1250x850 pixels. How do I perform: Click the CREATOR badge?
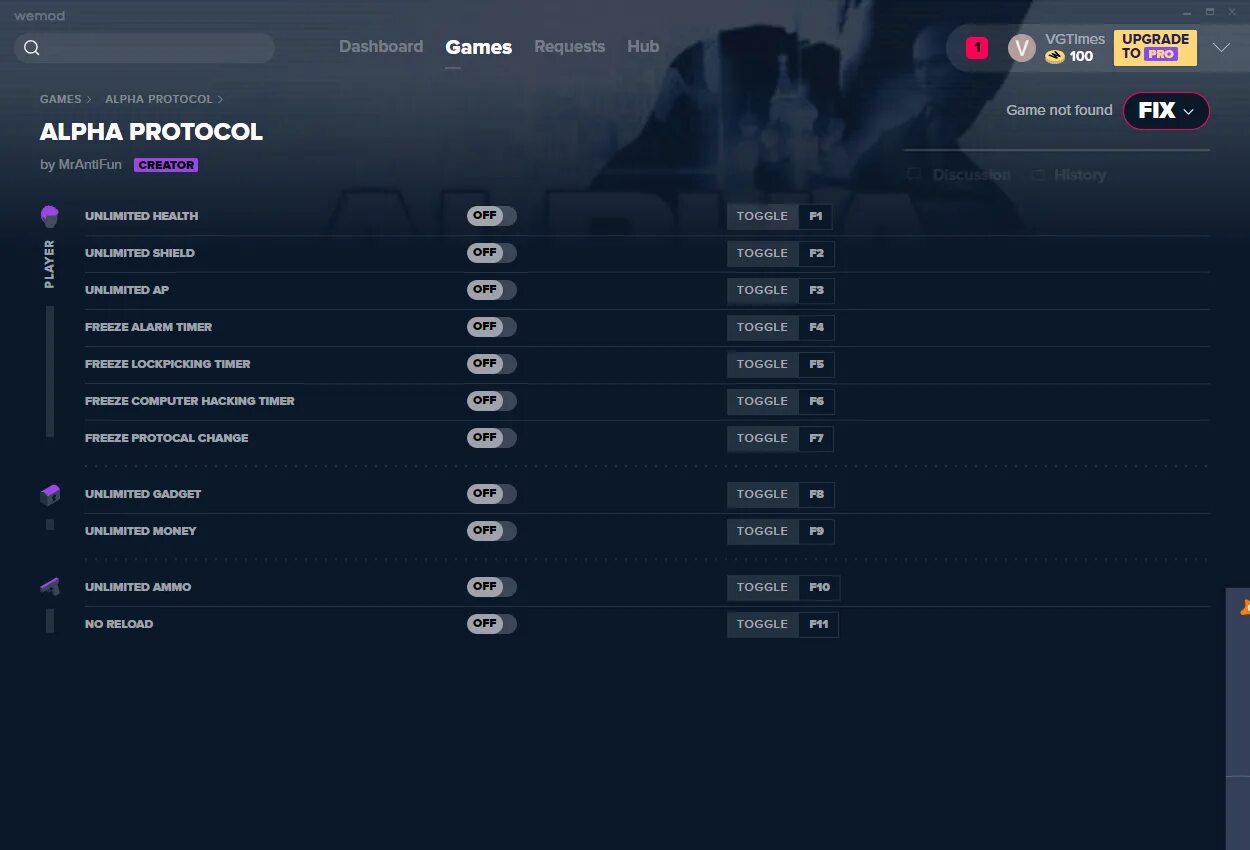tap(166, 165)
